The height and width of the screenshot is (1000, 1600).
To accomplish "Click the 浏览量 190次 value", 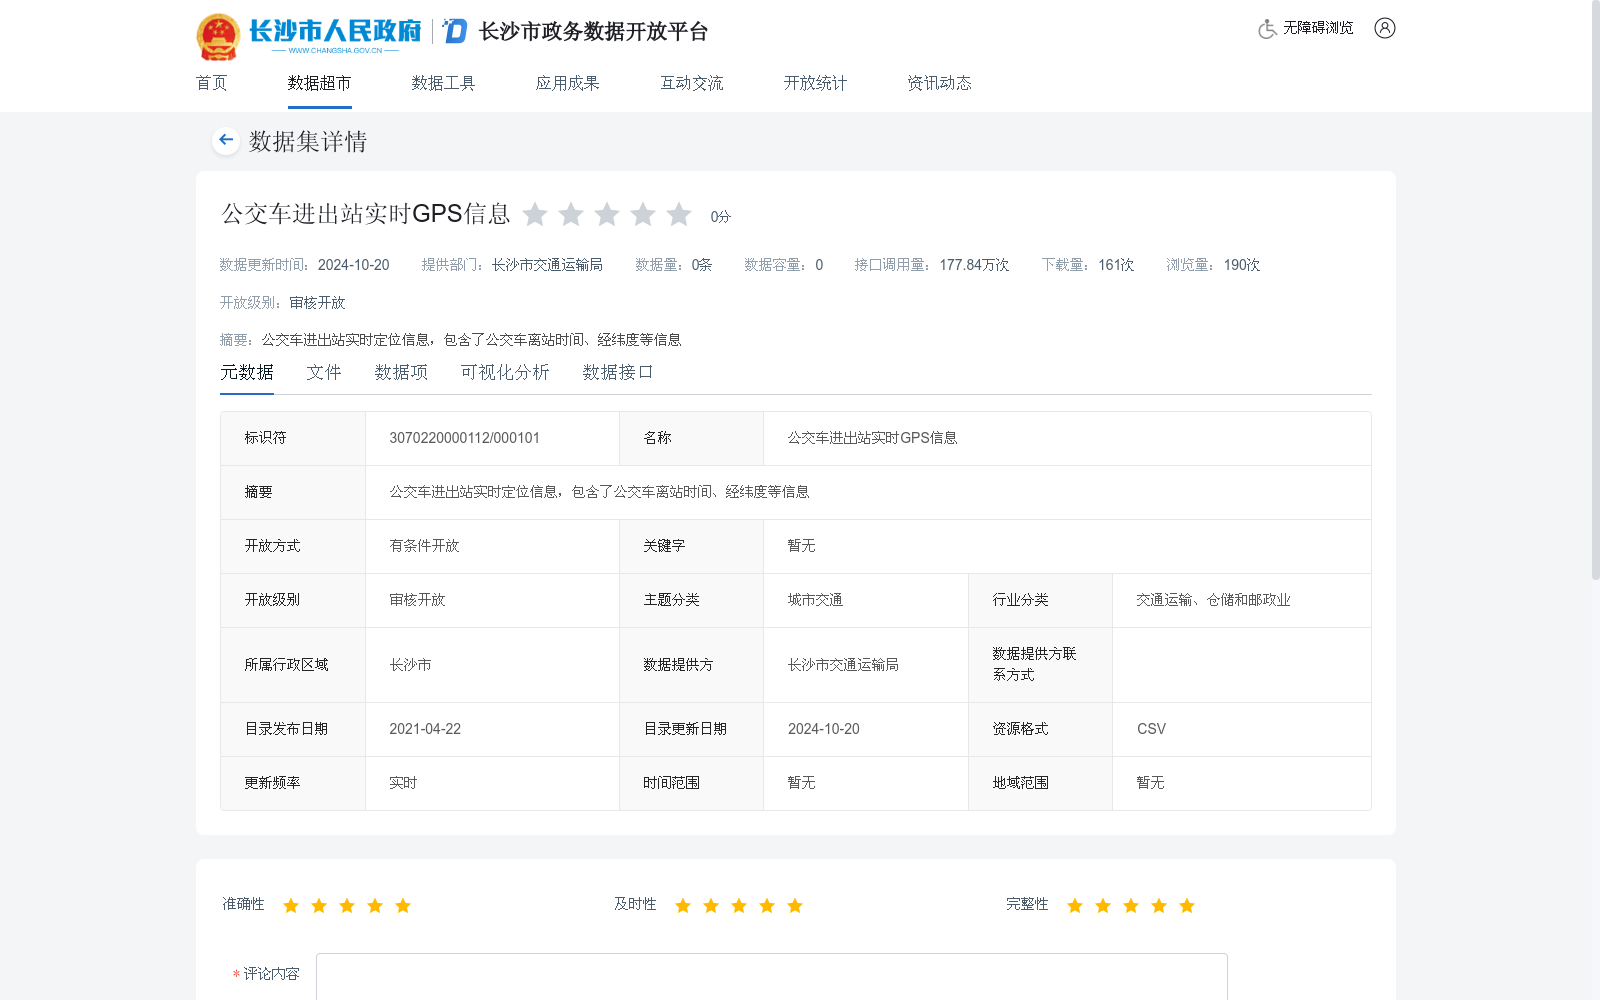I will 1242,265.
